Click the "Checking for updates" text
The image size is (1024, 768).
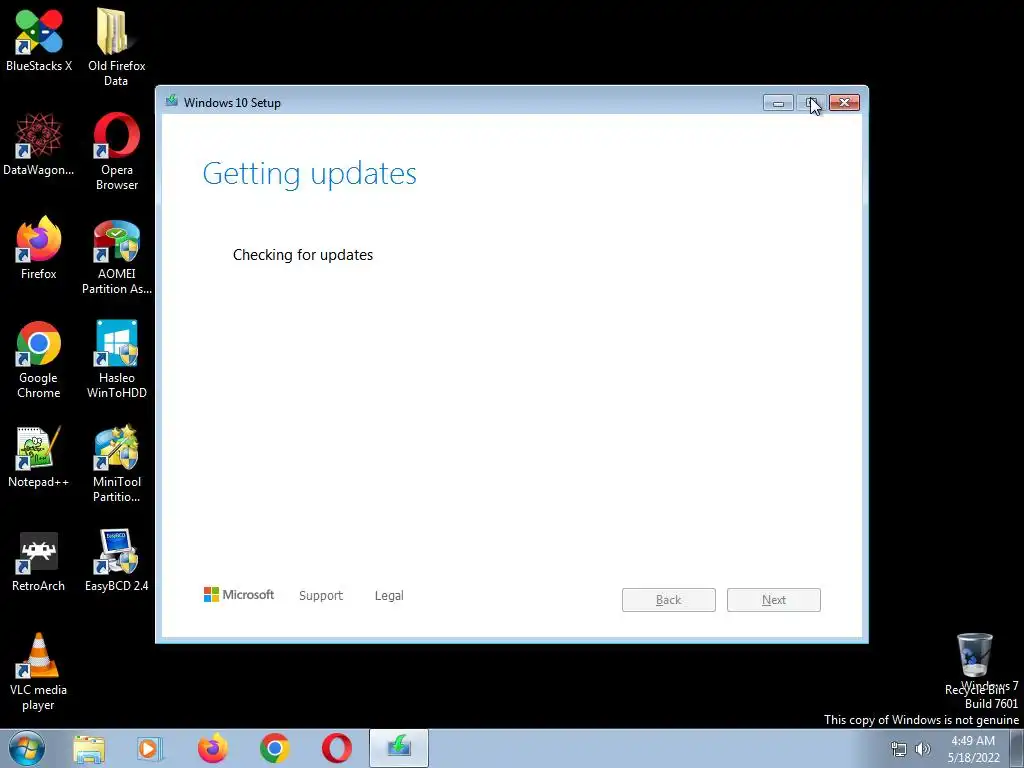coord(303,255)
